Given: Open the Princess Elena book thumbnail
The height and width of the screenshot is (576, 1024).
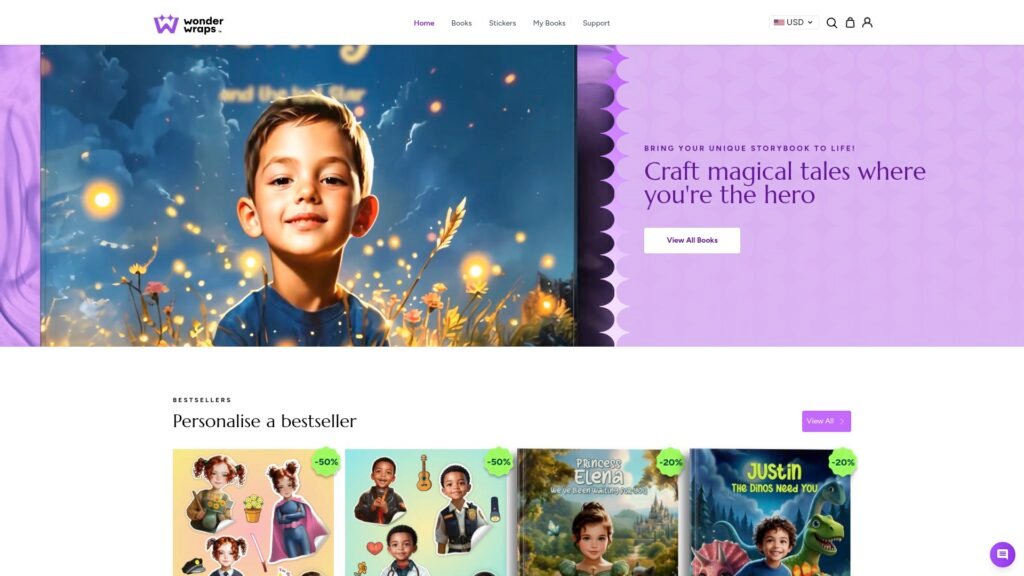Looking at the screenshot, I should [598, 512].
